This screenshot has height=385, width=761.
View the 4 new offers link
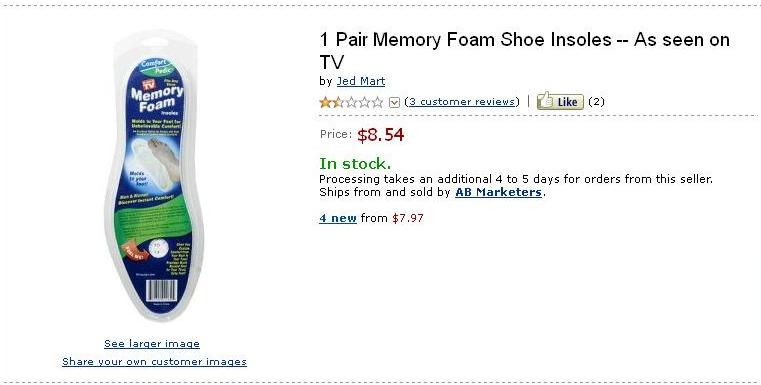pyautogui.click(x=338, y=218)
